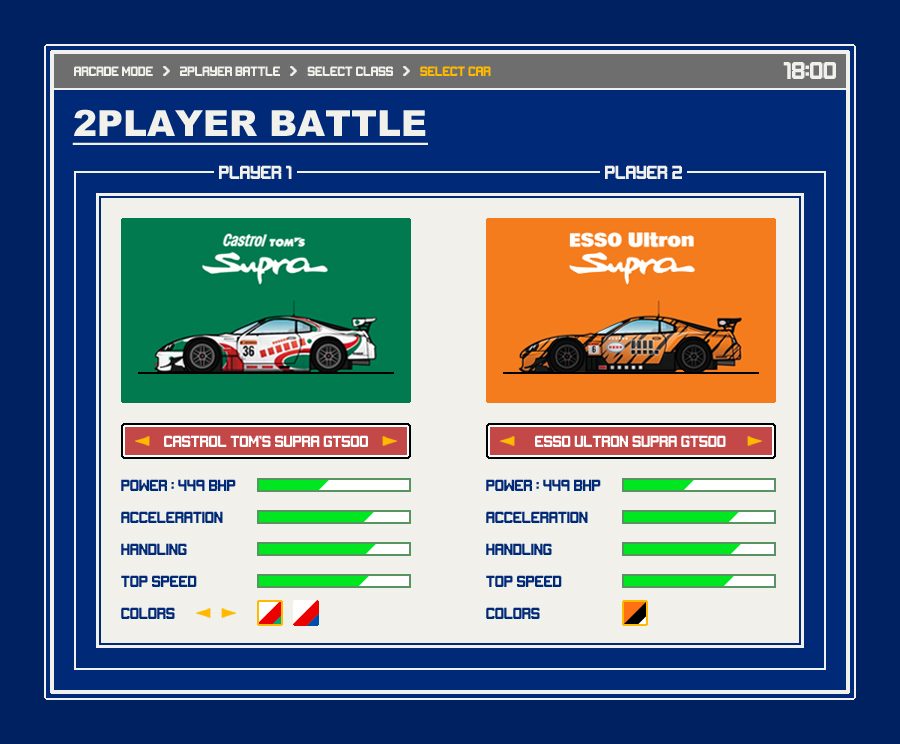Click Player 1 Acceleration bar
This screenshot has width=900, height=744.
(x=333, y=517)
